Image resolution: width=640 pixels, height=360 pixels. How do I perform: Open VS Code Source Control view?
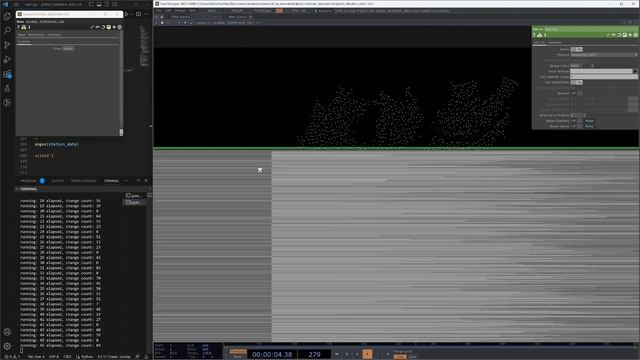pos(7,45)
